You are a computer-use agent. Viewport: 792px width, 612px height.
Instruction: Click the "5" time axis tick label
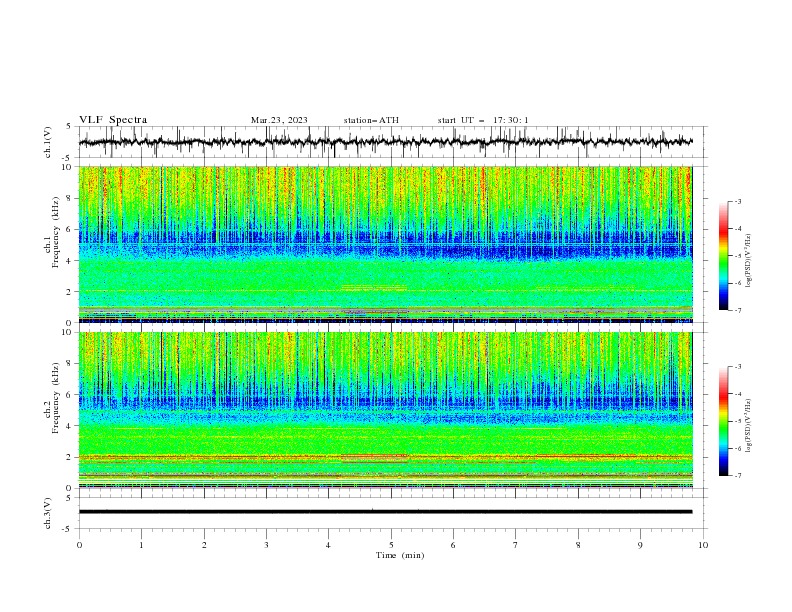click(x=391, y=545)
